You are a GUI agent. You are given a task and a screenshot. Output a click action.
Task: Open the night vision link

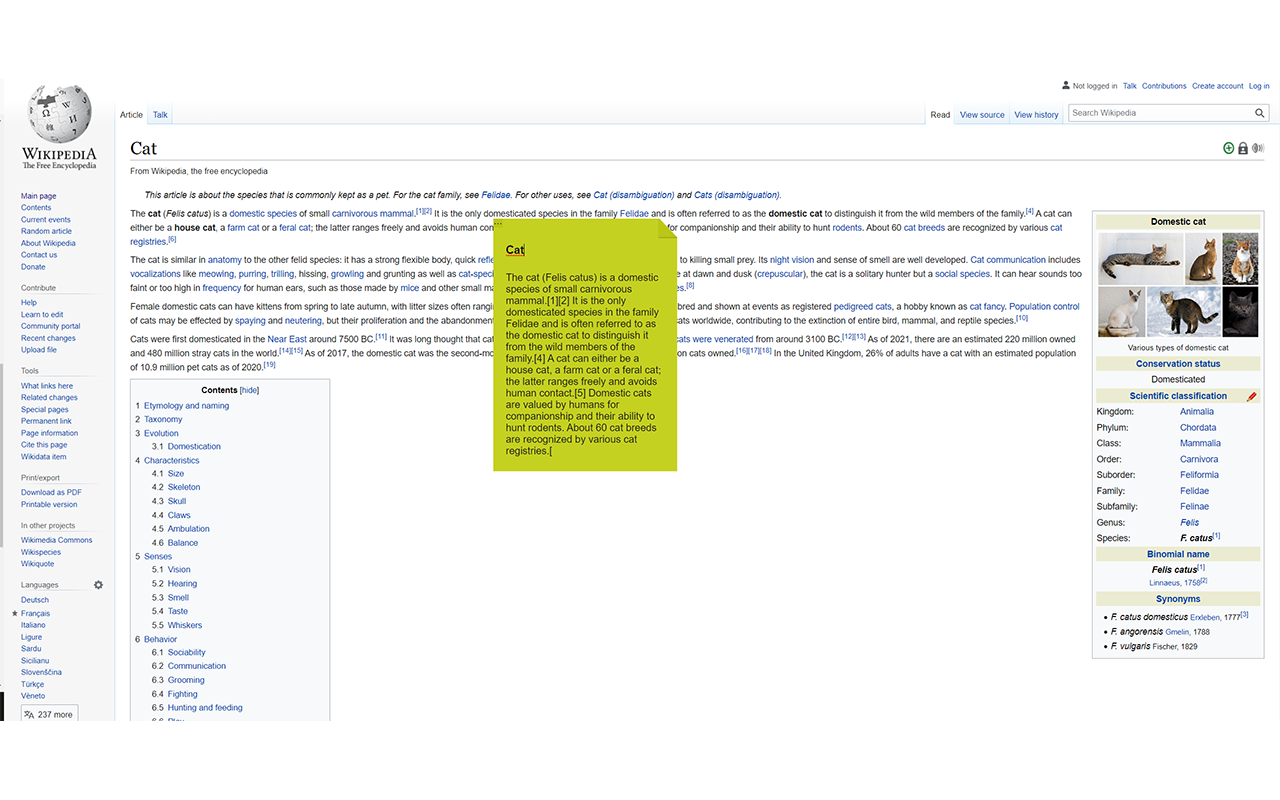pos(792,260)
